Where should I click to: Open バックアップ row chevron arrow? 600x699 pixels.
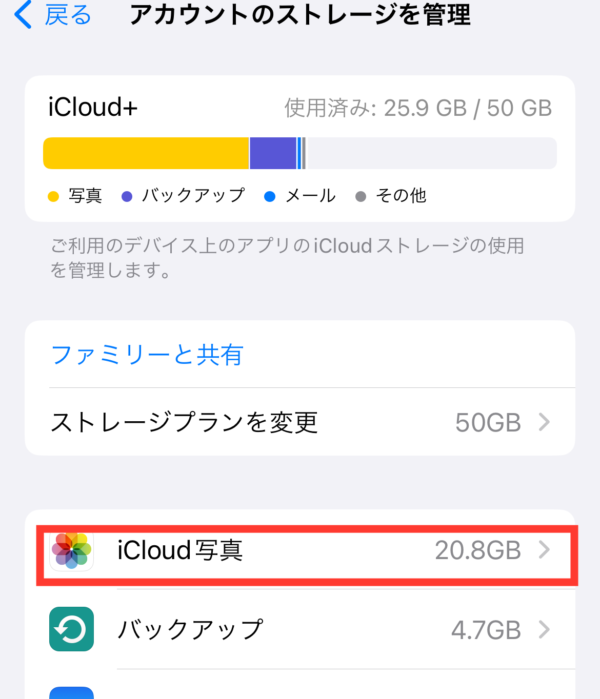pos(544,629)
